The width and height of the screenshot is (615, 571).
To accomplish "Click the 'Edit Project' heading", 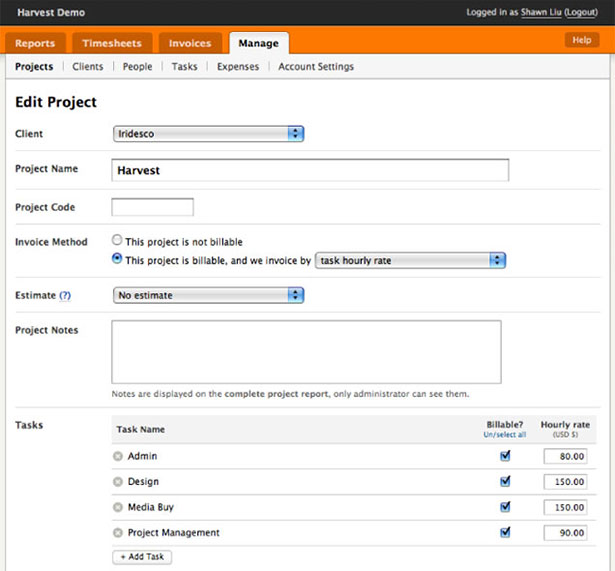I will pos(56,102).
